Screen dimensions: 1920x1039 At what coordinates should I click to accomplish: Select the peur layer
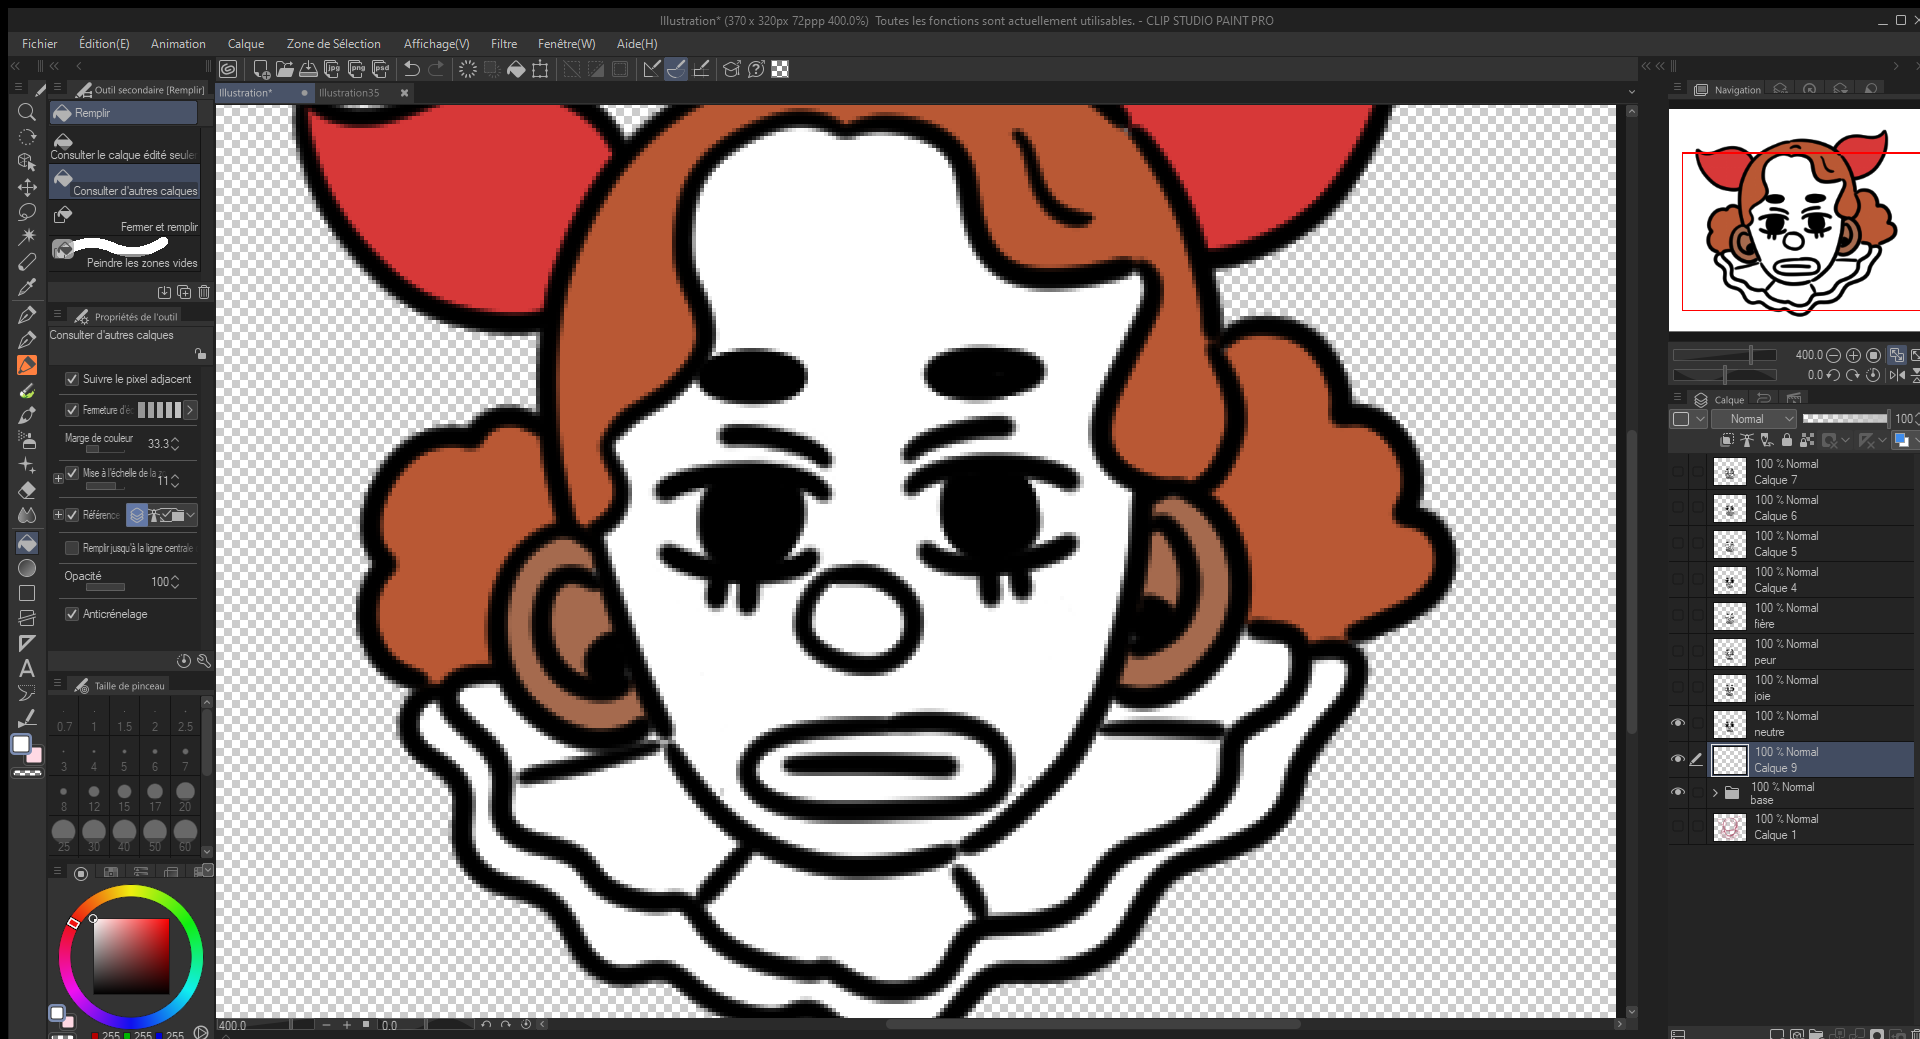tap(1812, 652)
